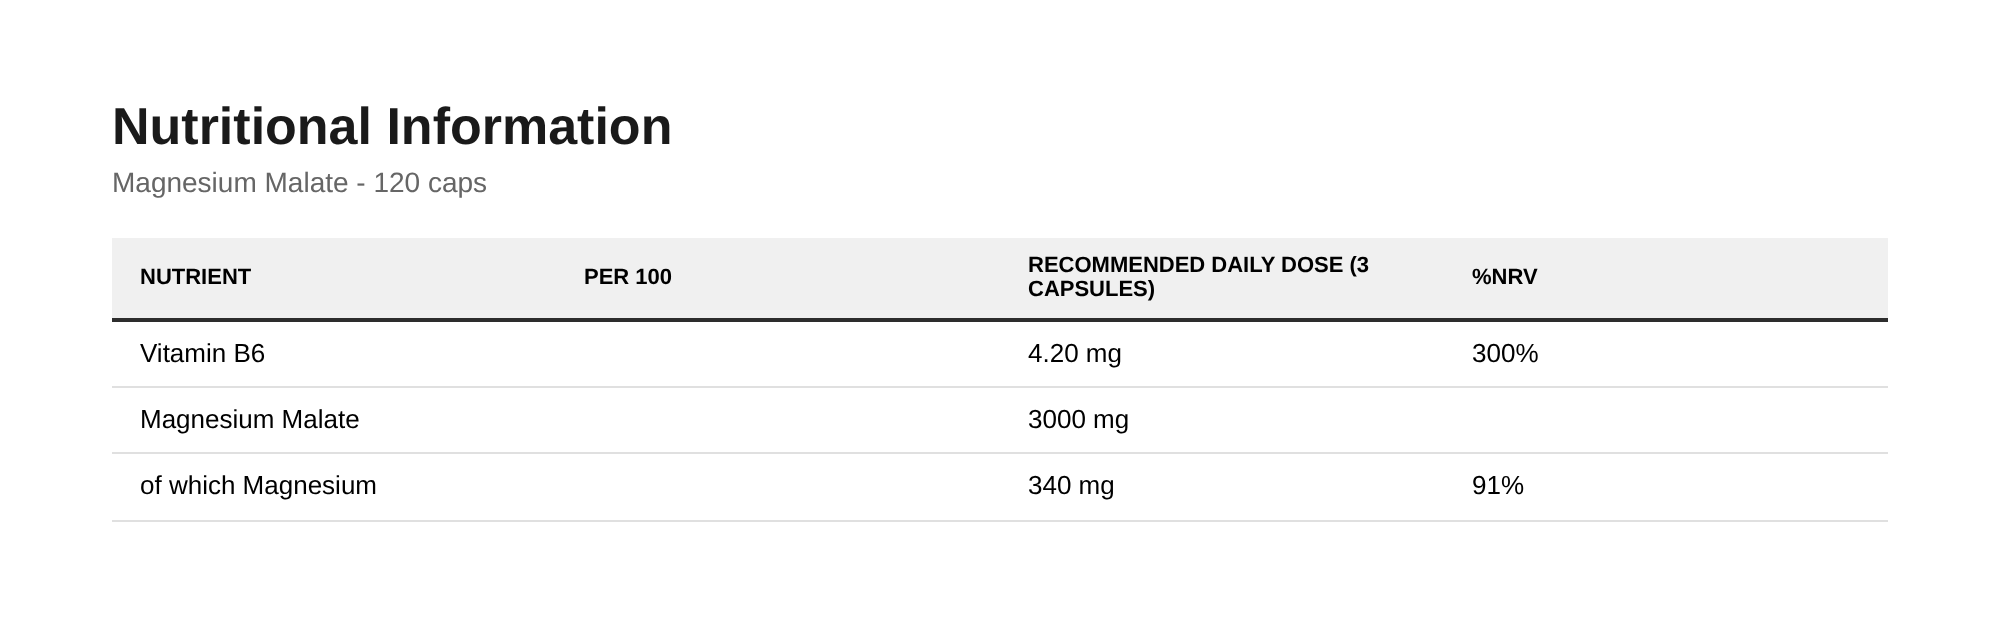Click the %NRV column header
The height and width of the screenshot is (618, 2000).
(1504, 277)
